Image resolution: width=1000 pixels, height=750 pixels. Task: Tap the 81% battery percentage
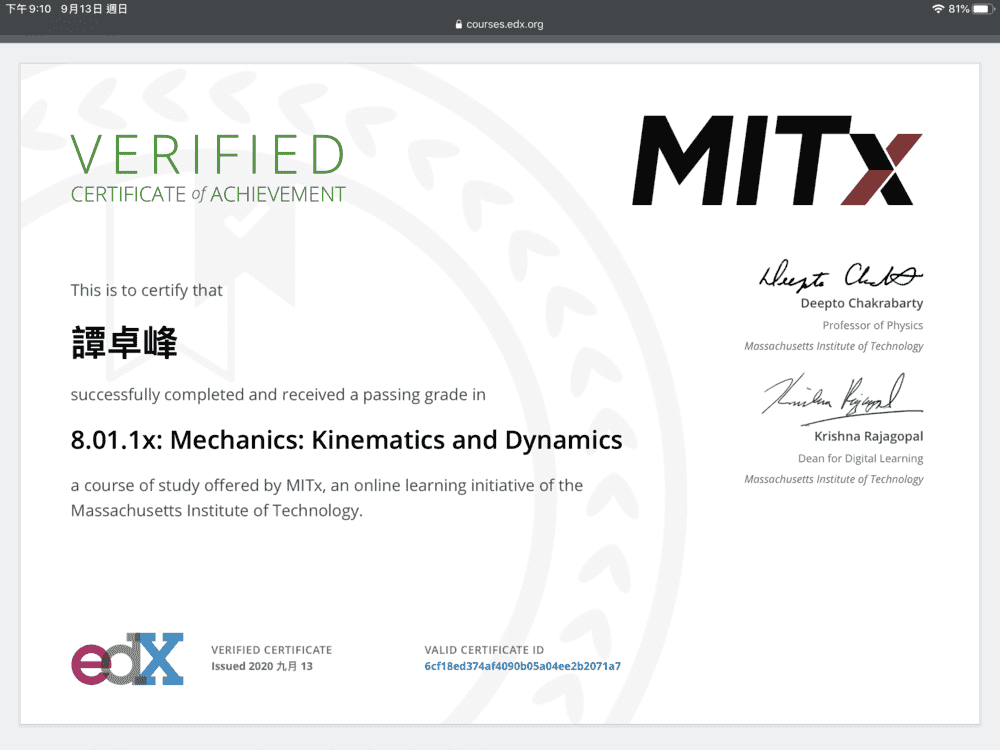tap(958, 9)
